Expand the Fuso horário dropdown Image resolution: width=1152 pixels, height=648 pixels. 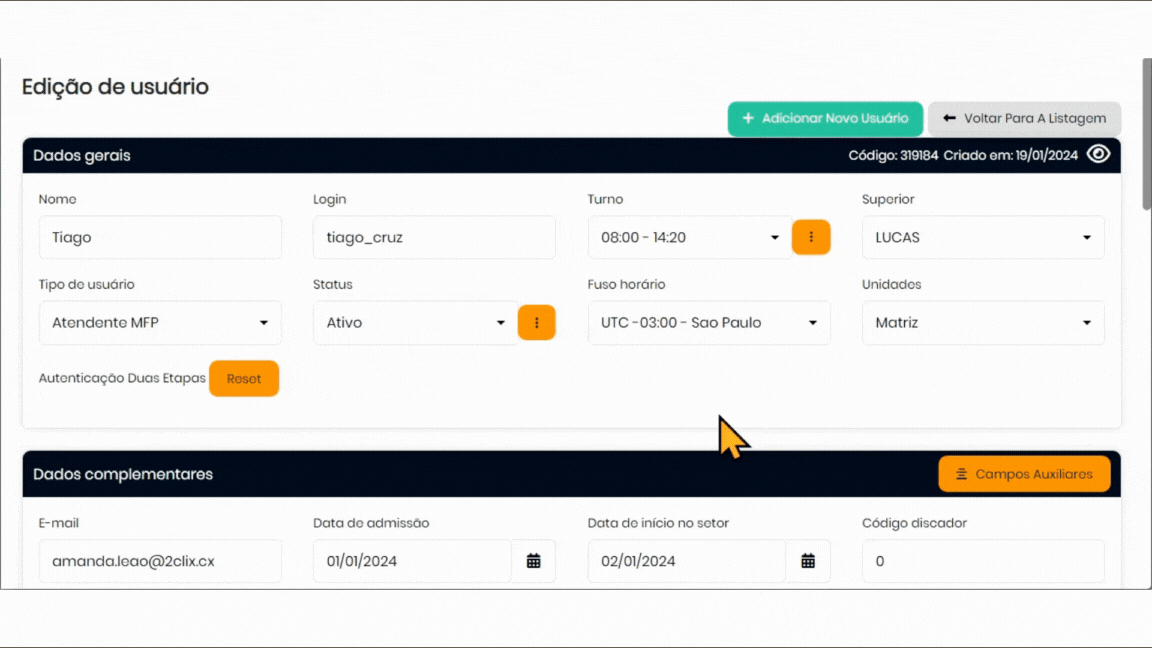click(x=708, y=323)
